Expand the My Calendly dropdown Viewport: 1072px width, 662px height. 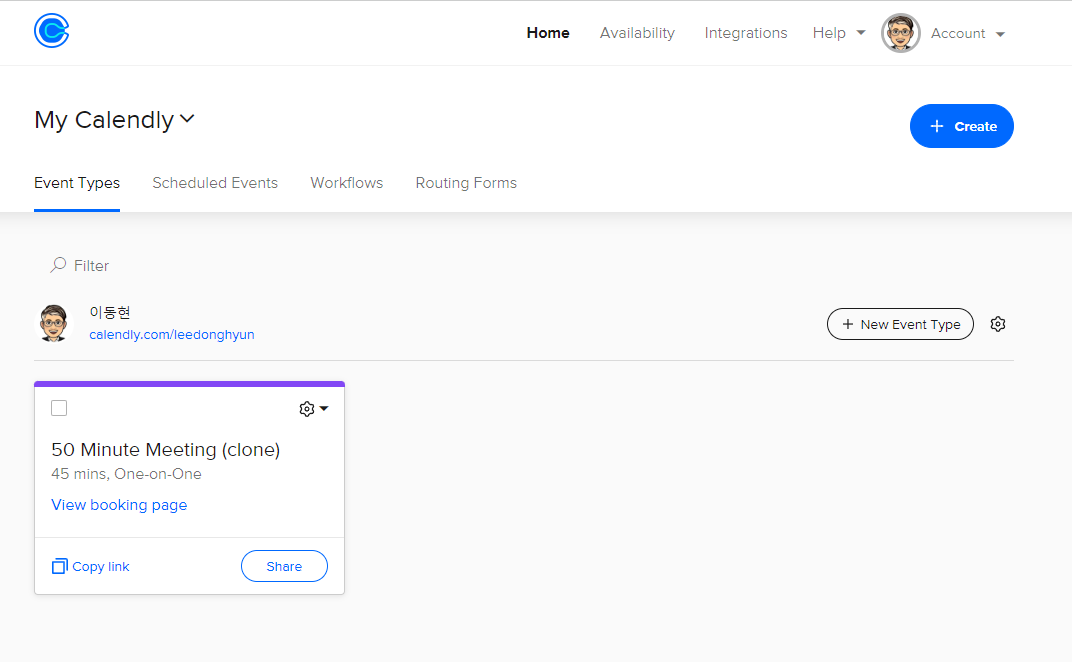pos(115,120)
